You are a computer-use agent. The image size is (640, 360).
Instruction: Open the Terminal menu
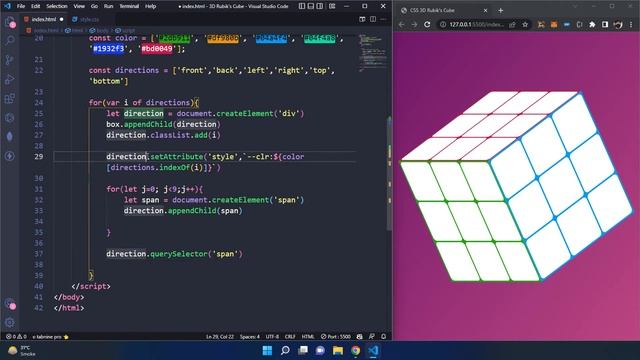[129, 6]
